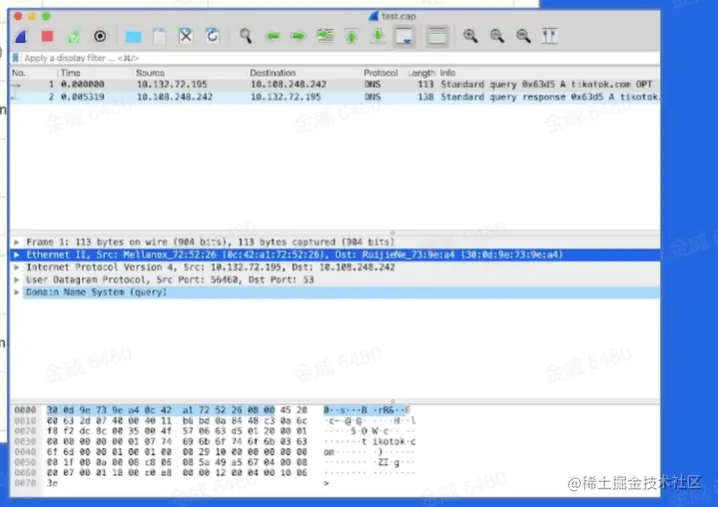
Task: Open capture options circular icon
Action: (100, 36)
